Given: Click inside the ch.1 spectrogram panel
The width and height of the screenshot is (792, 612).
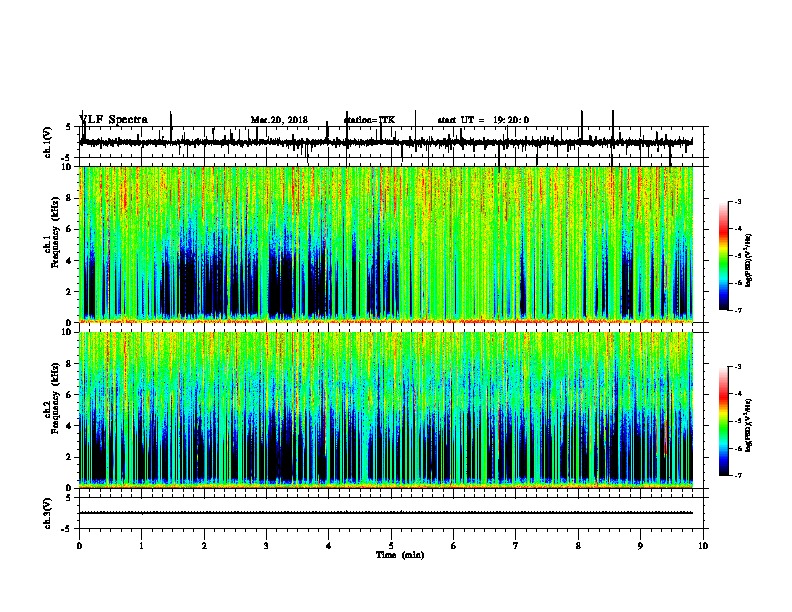Looking at the screenshot, I should (386, 244).
